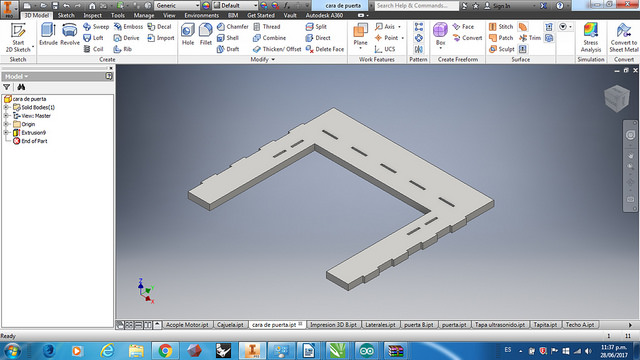Open the Import command
Screen dimensions: 640x360
[161, 38]
